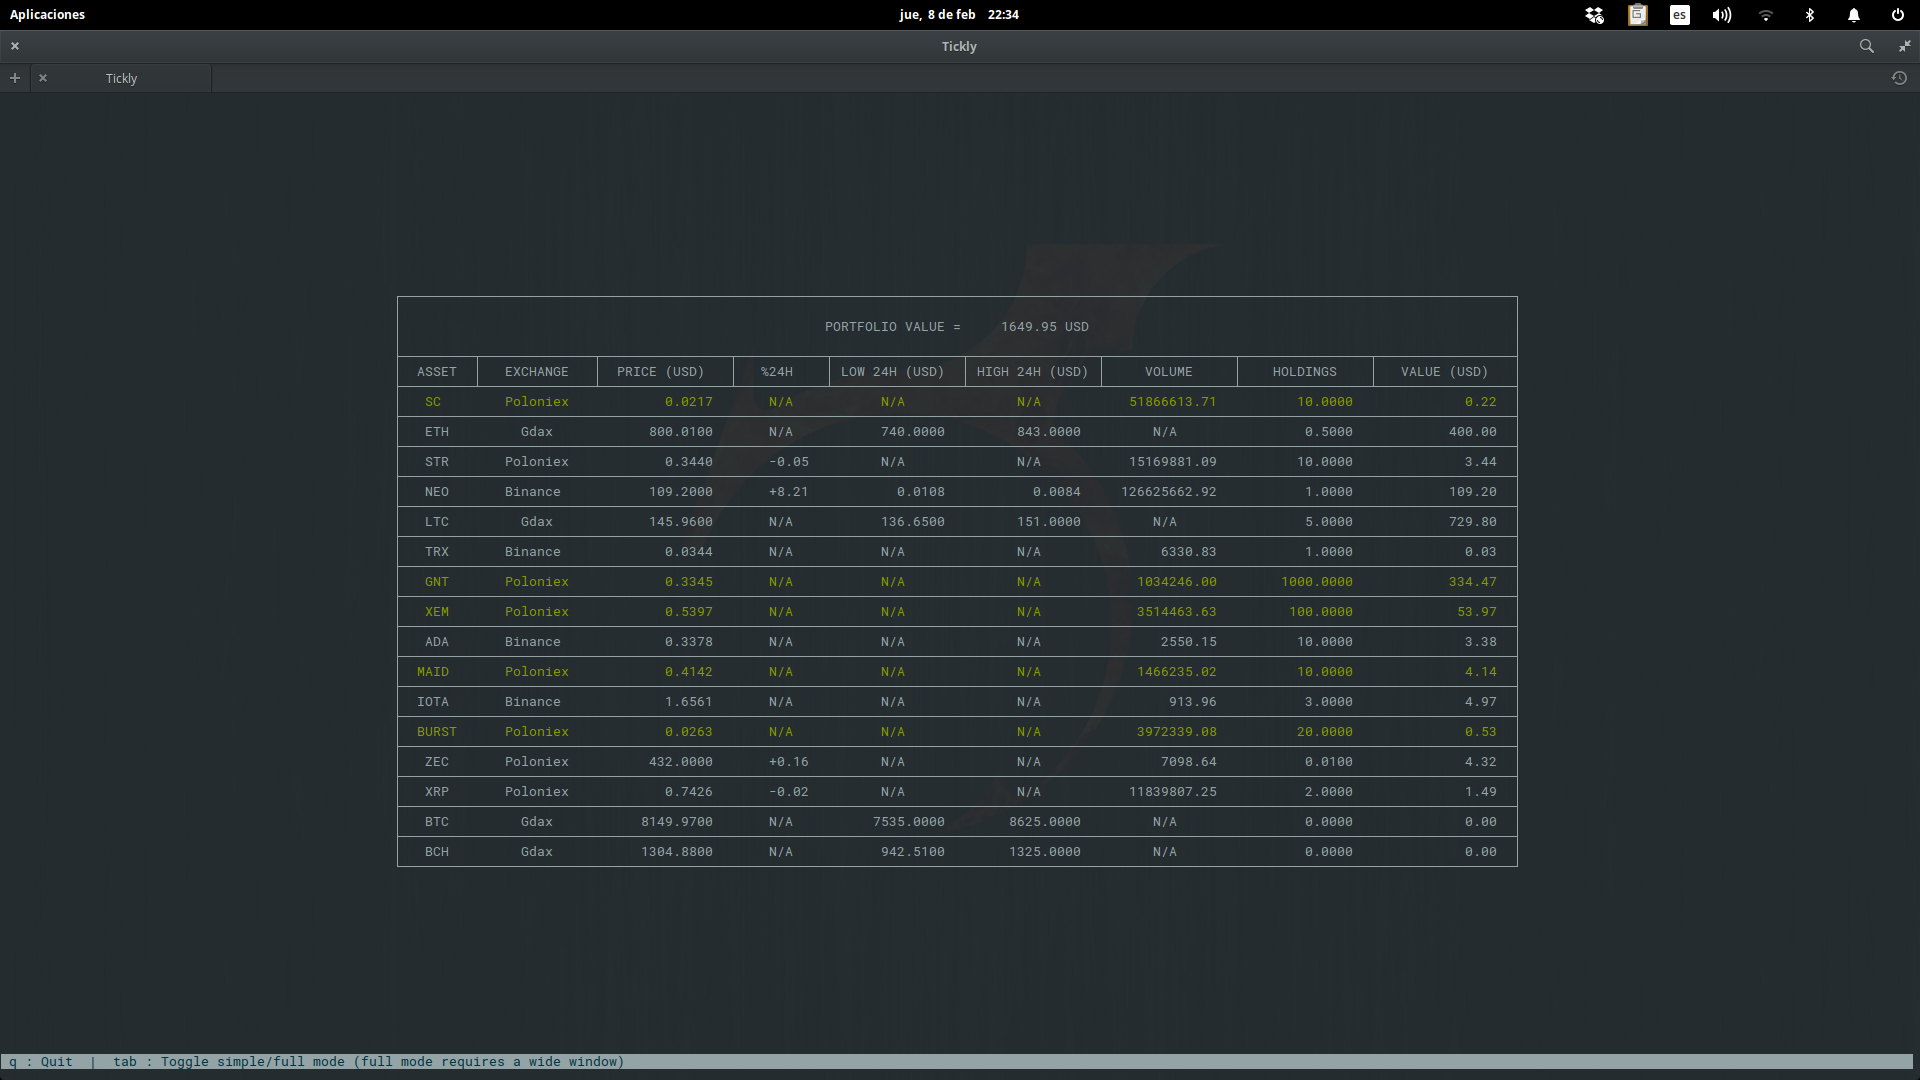
Task: Click the PORTFOLIO VALUE header text
Action: pos(891,327)
